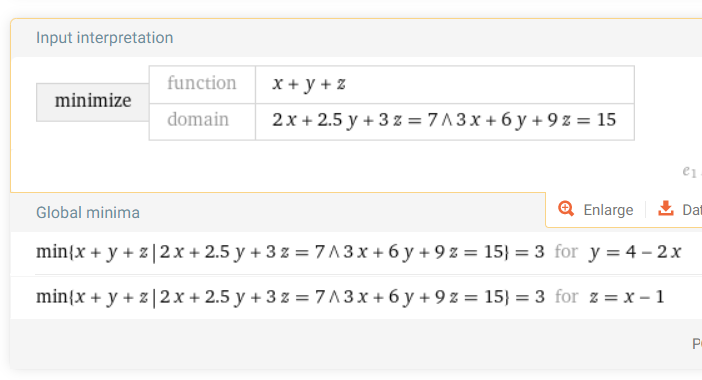Viewport: 702px width, 380px height.
Task: Click the second global minimum result row
Action: pos(358,297)
